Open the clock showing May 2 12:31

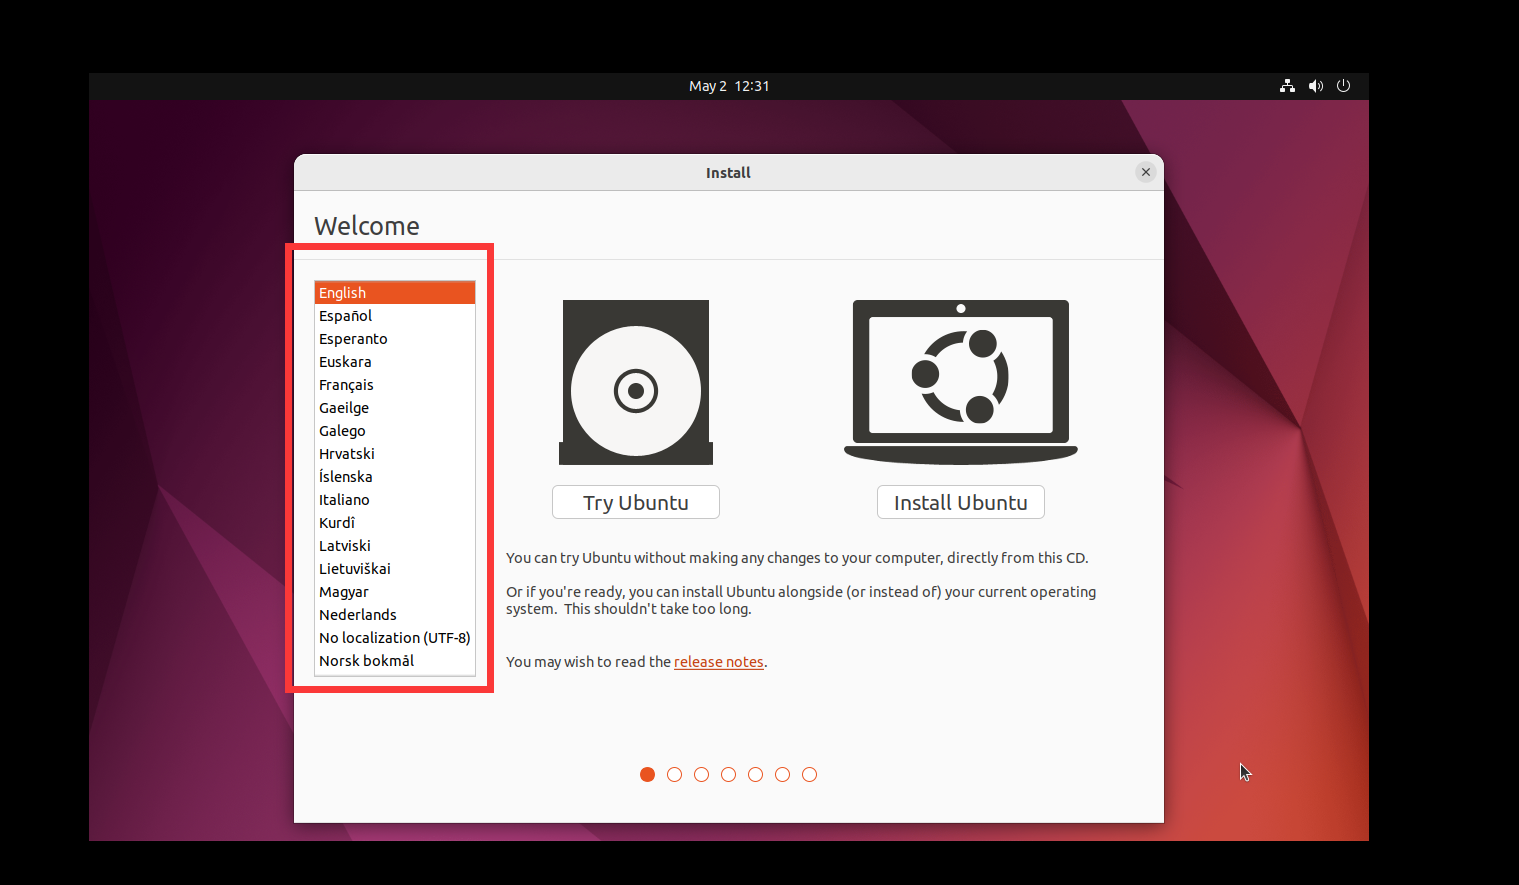[x=729, y=86]
